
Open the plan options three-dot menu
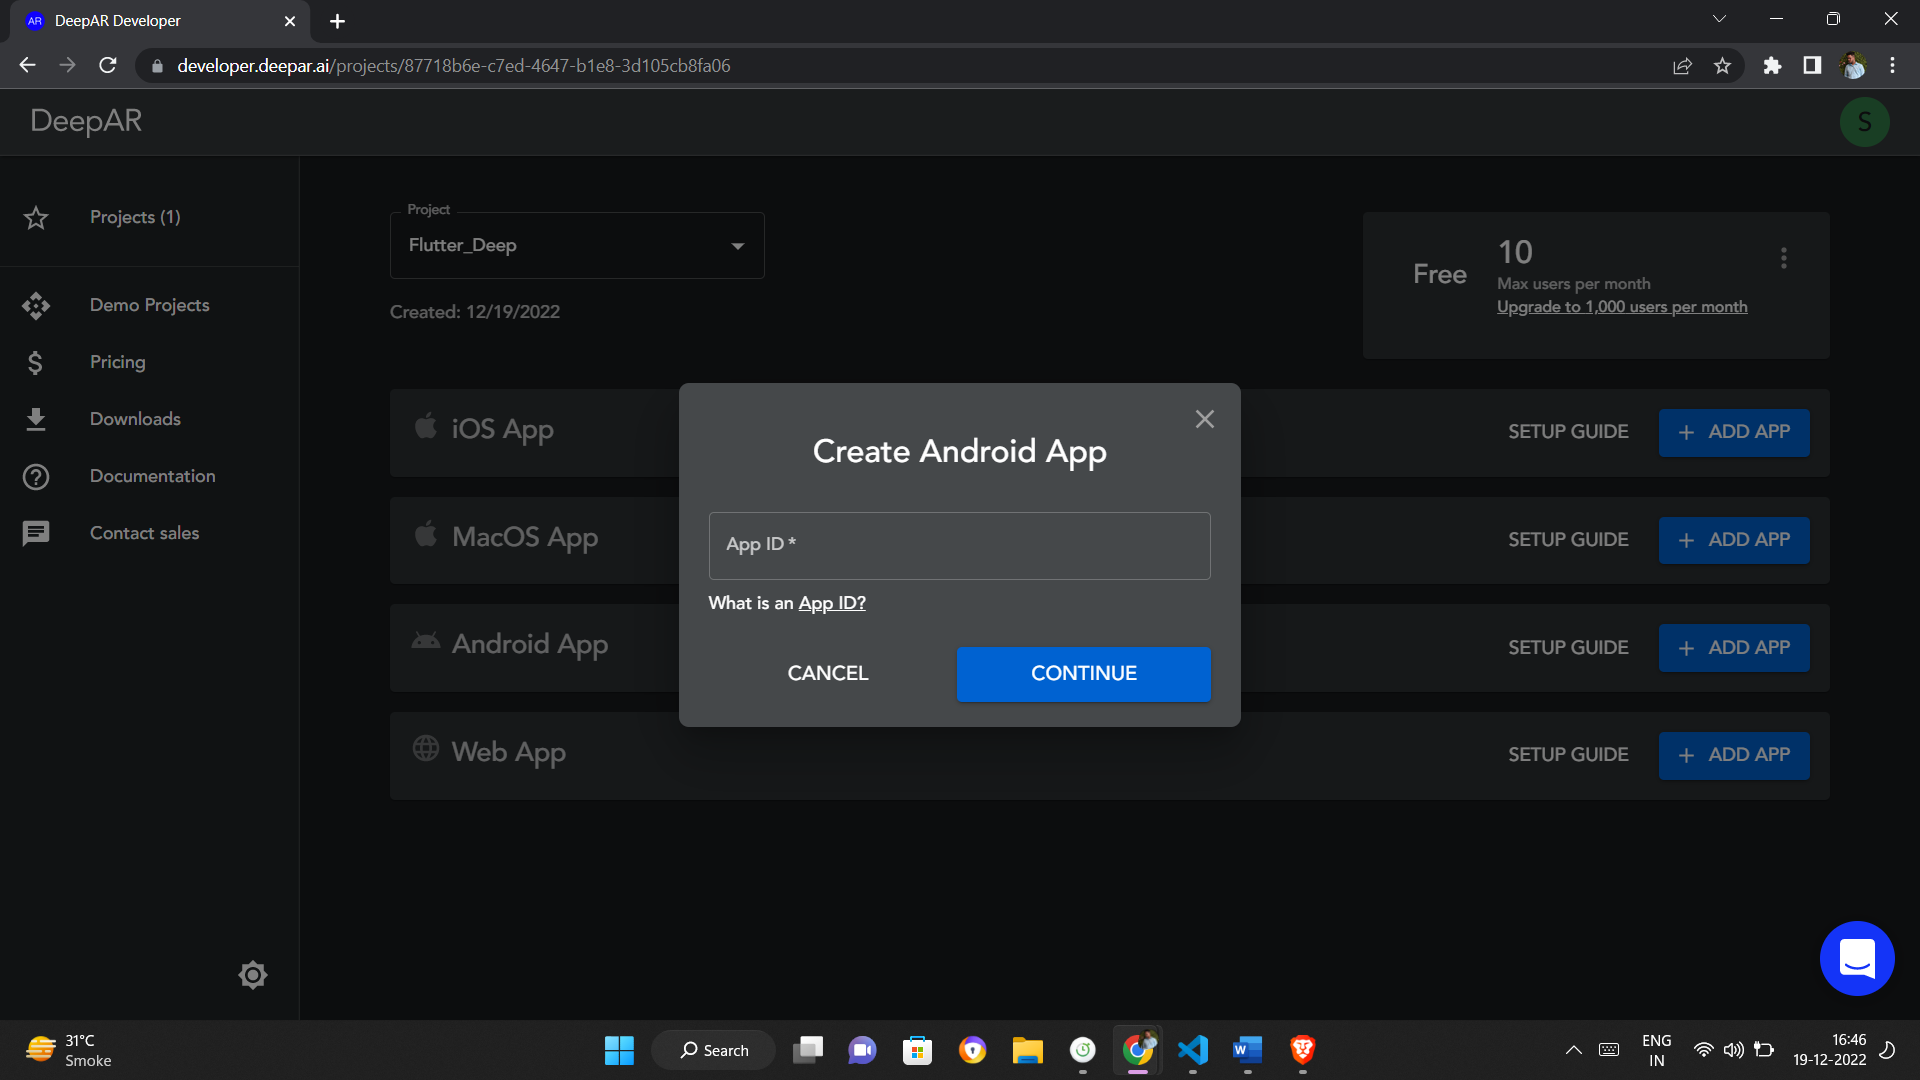click(x=1783, y=258)
